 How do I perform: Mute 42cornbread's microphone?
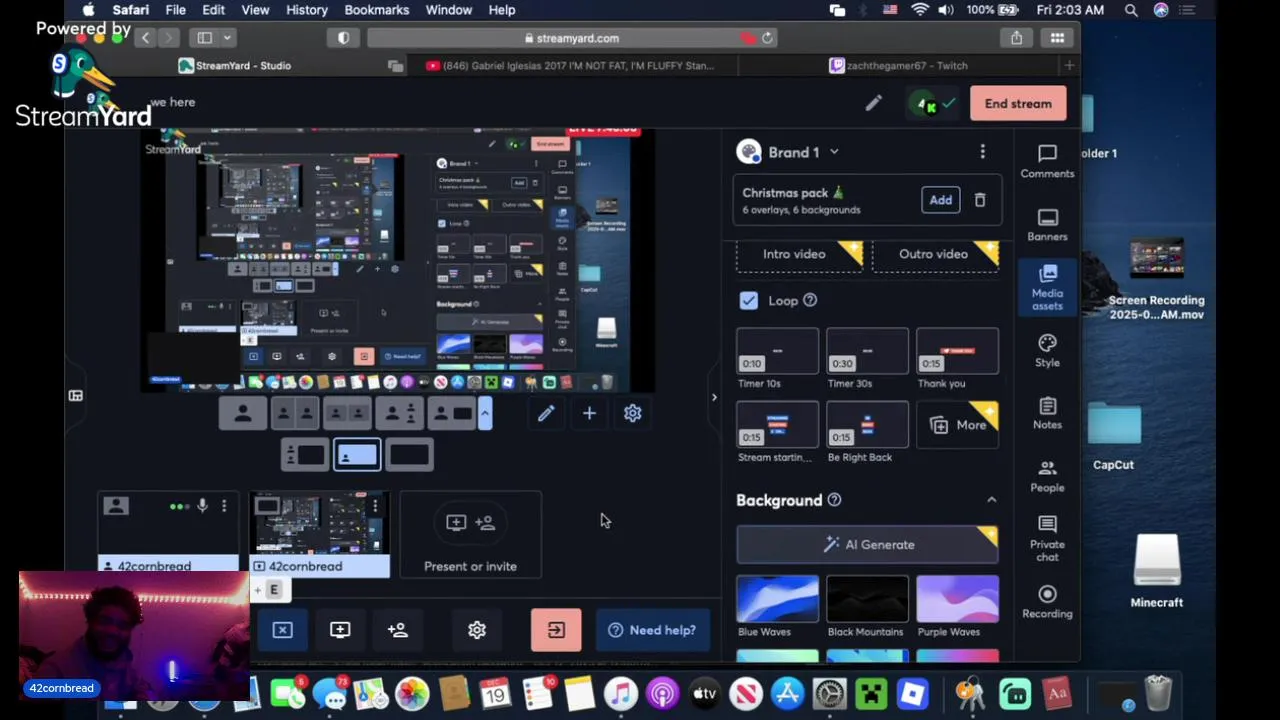202,506
